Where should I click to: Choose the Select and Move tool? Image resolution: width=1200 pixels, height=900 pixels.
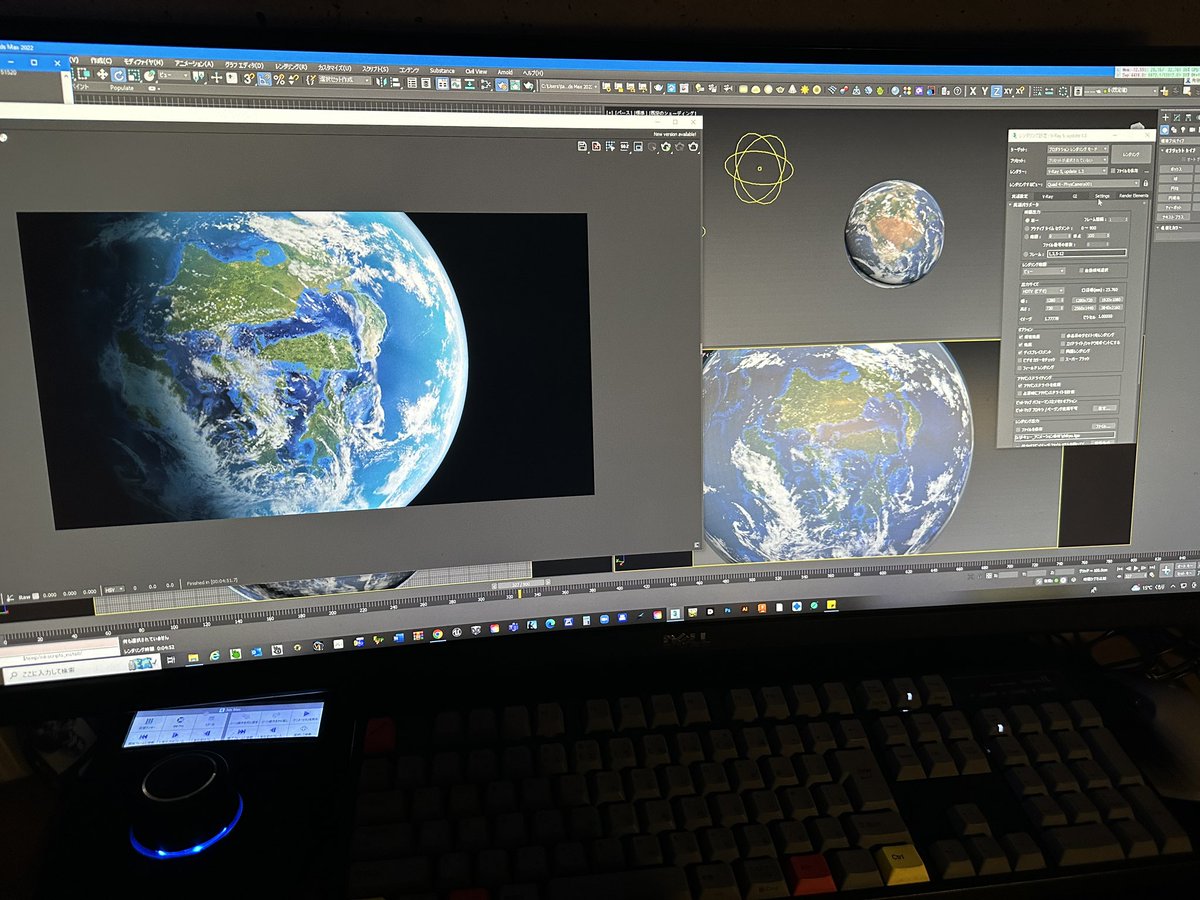click(102, 75)
